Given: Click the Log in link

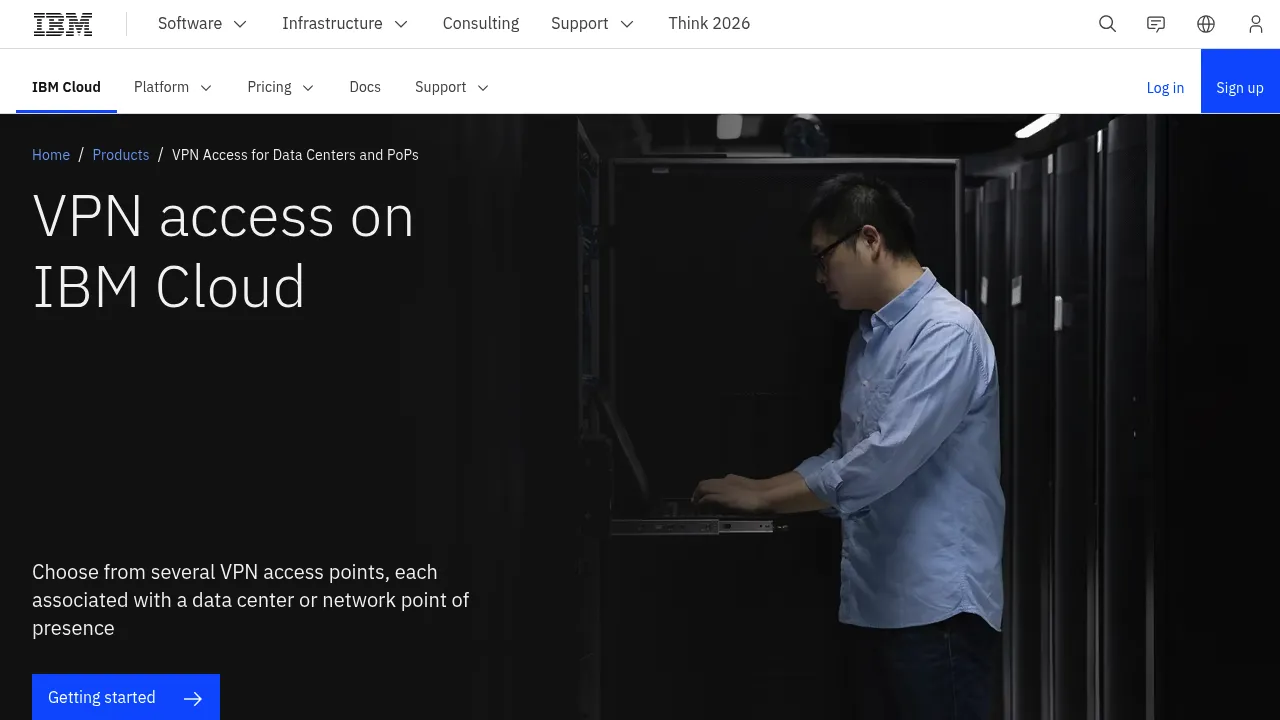Looking at the screenshot, I should (x=1165, y=88).
